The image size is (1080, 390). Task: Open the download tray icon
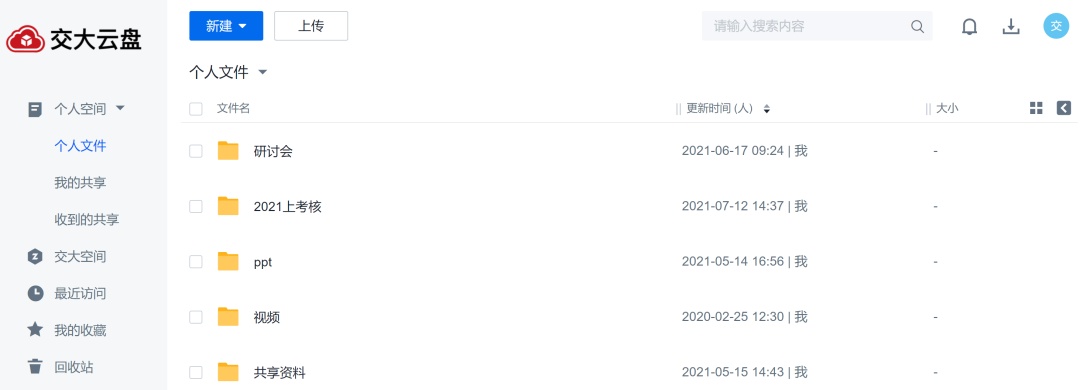tap(1010, 26)
